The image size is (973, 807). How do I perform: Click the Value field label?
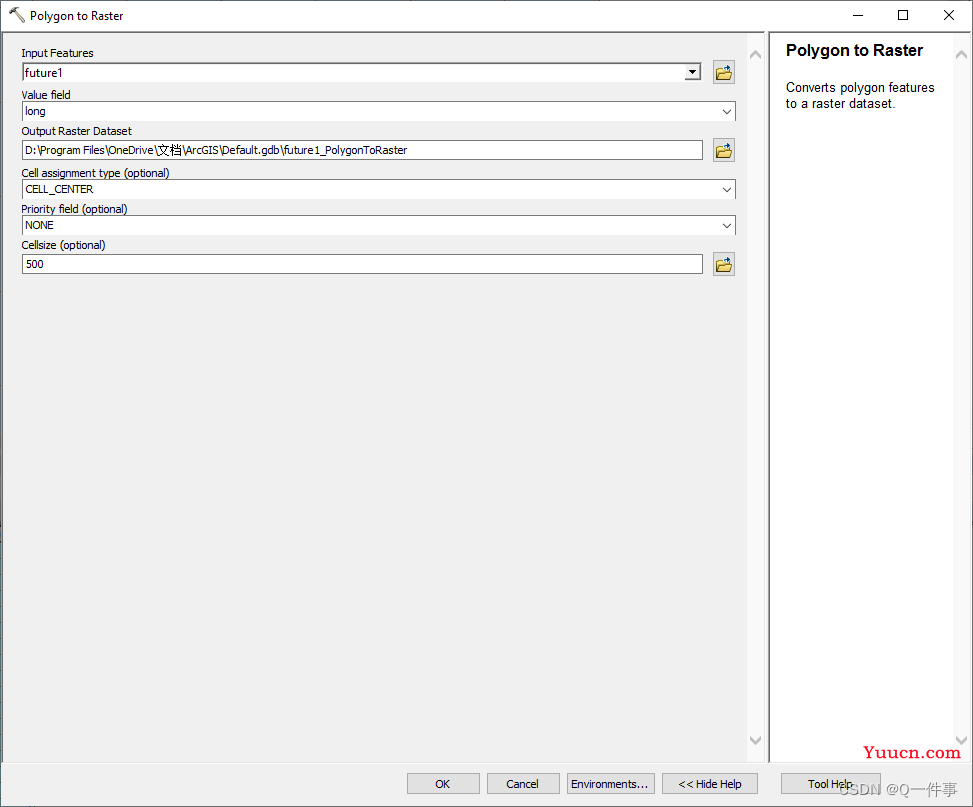pyautogui.click(x=46, y=95)
